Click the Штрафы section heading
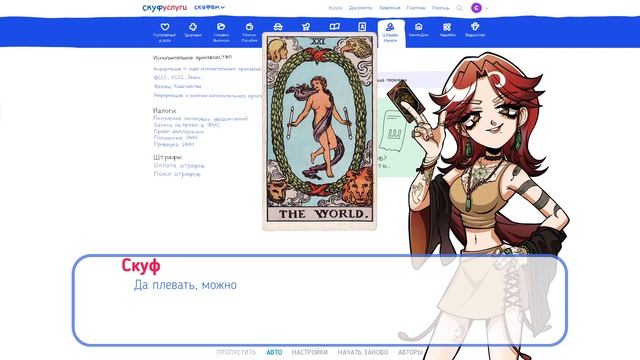 click(x=167, y=157)
